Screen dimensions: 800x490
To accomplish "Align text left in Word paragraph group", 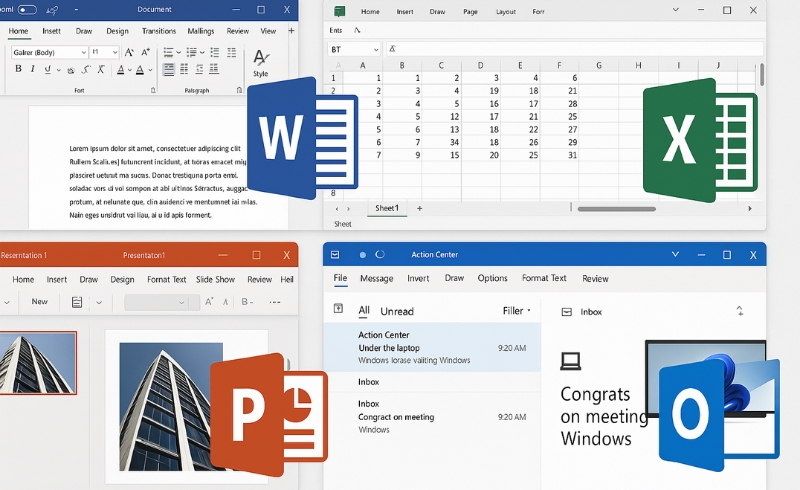I will pos(168,69).
